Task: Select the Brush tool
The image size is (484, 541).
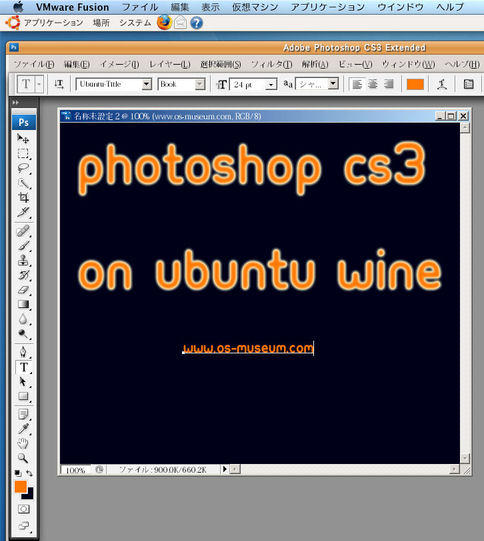Action: (23, 246)
